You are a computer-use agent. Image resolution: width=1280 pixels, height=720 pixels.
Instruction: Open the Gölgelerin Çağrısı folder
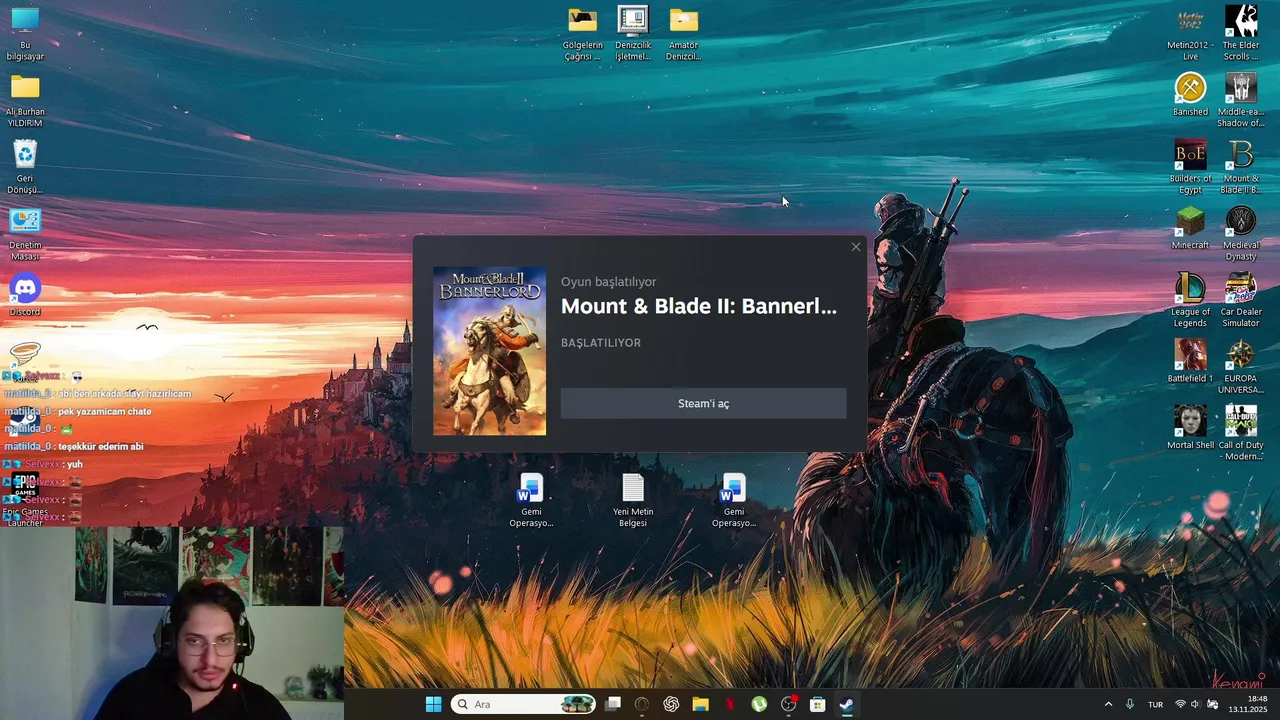(582, 34)
